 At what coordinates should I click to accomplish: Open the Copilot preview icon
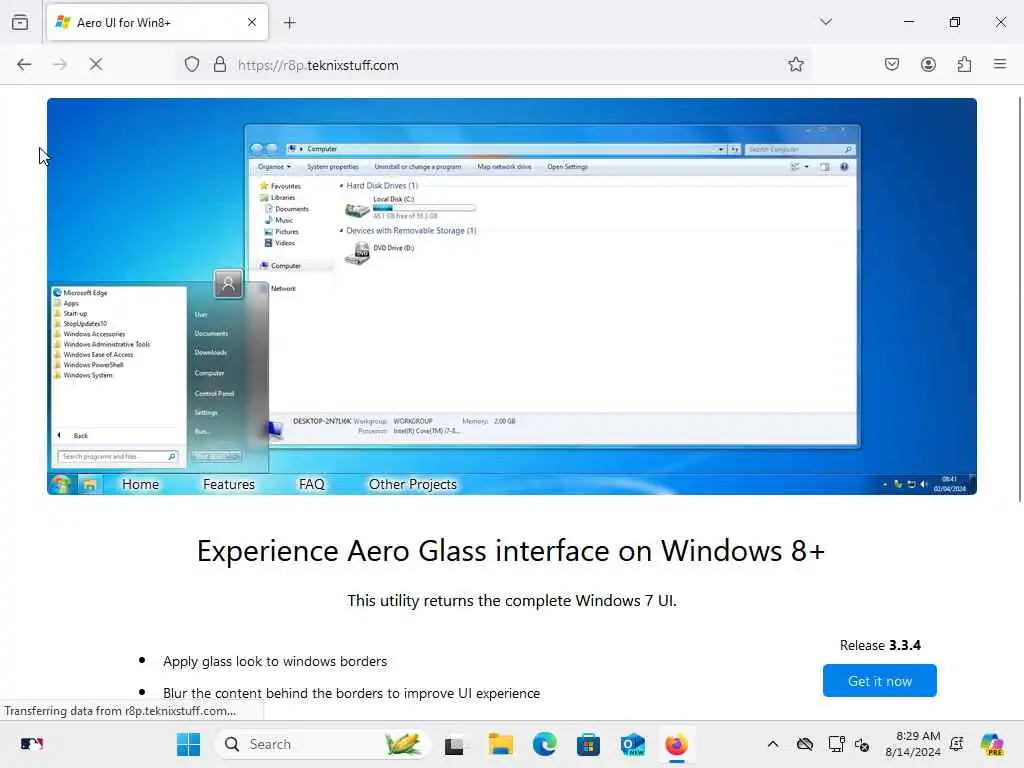[x=992, y=744]
